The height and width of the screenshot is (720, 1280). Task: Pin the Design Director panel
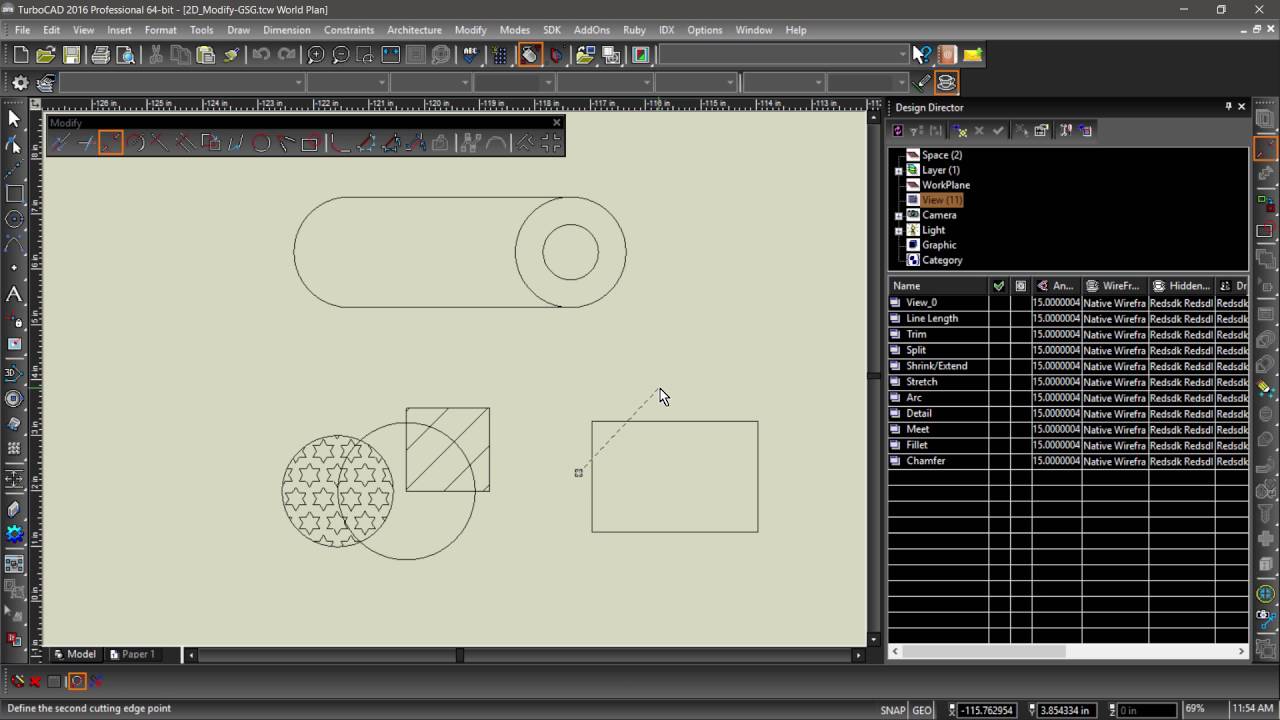click(x=1228, y=107)
